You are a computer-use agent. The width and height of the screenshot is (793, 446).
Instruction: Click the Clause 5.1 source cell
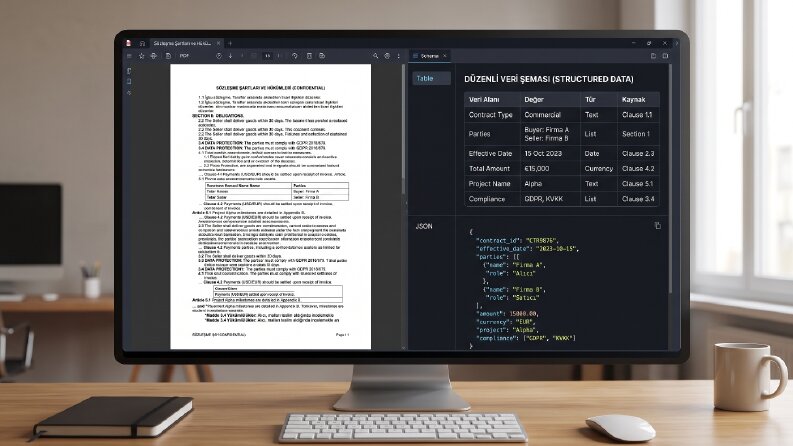638,184
